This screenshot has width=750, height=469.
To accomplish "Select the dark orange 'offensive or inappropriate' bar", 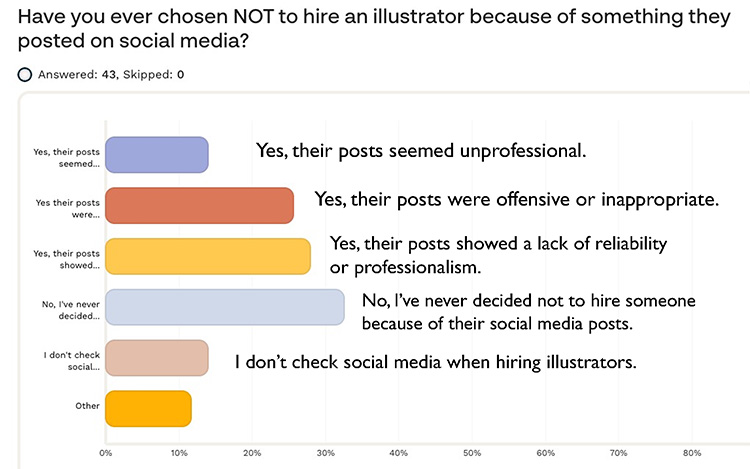I will 200,205.
